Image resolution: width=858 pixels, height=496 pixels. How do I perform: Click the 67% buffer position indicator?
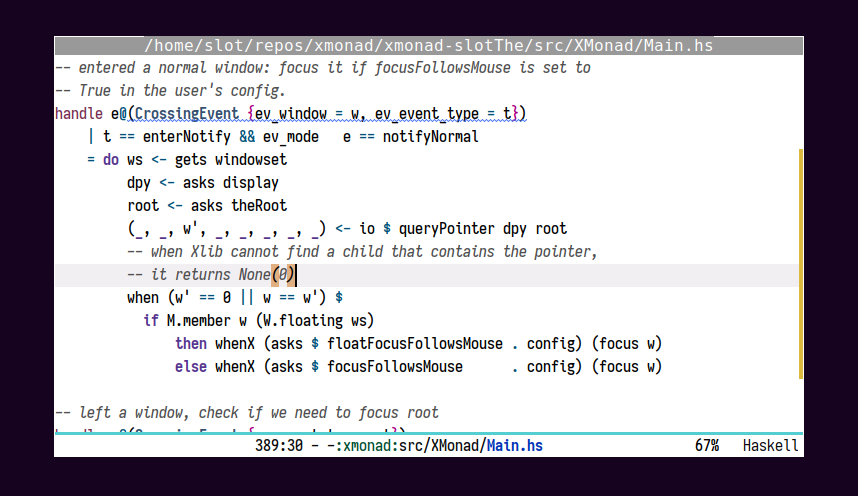(x=706, y=446)
